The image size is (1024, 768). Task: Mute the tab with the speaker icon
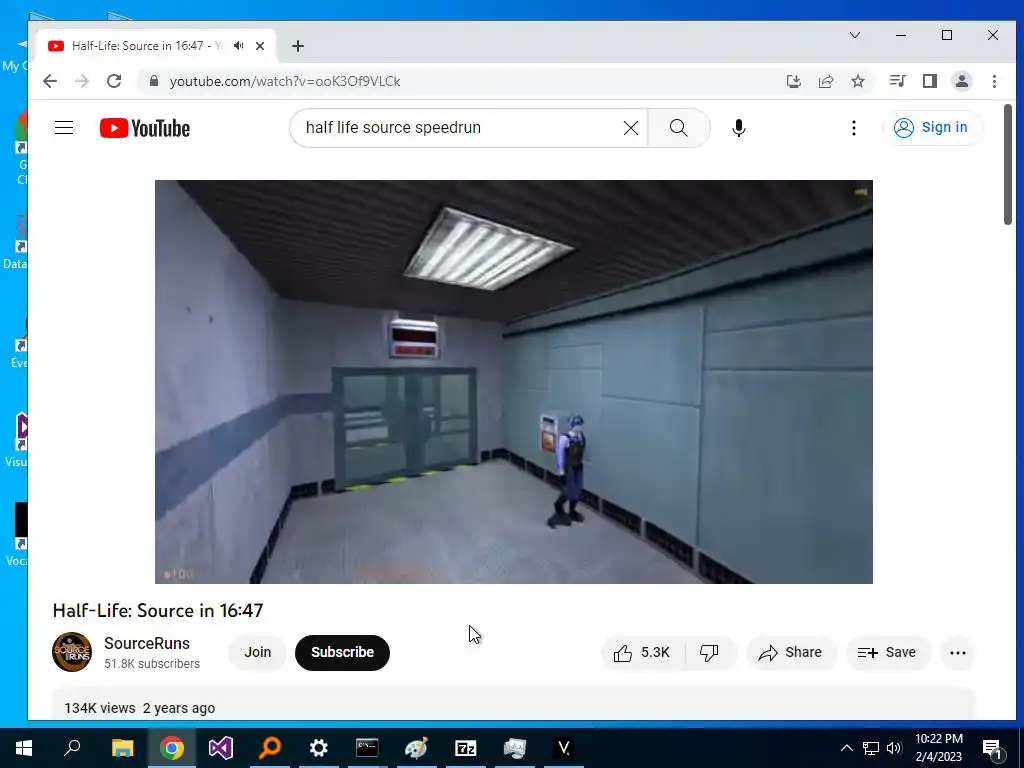[x=239, y=46]
